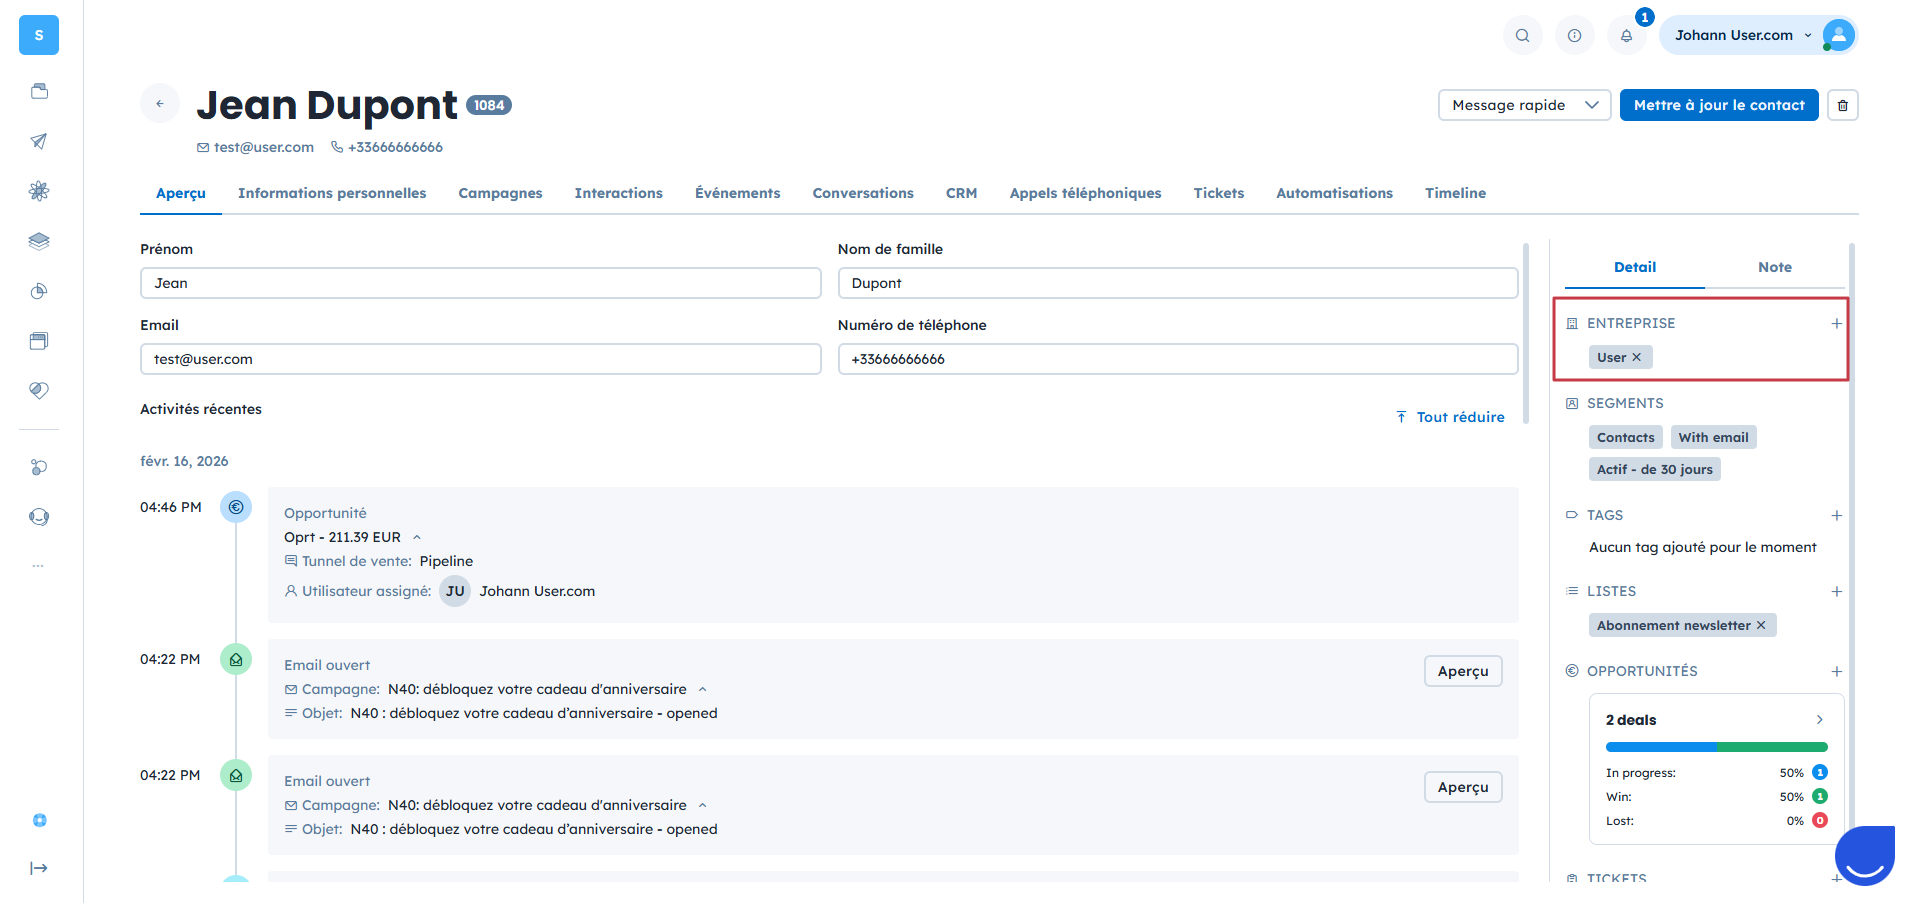The image size is (1910, 903).
Task: Click the test@user.com link under the name
Action: click(x=263, y=147)
